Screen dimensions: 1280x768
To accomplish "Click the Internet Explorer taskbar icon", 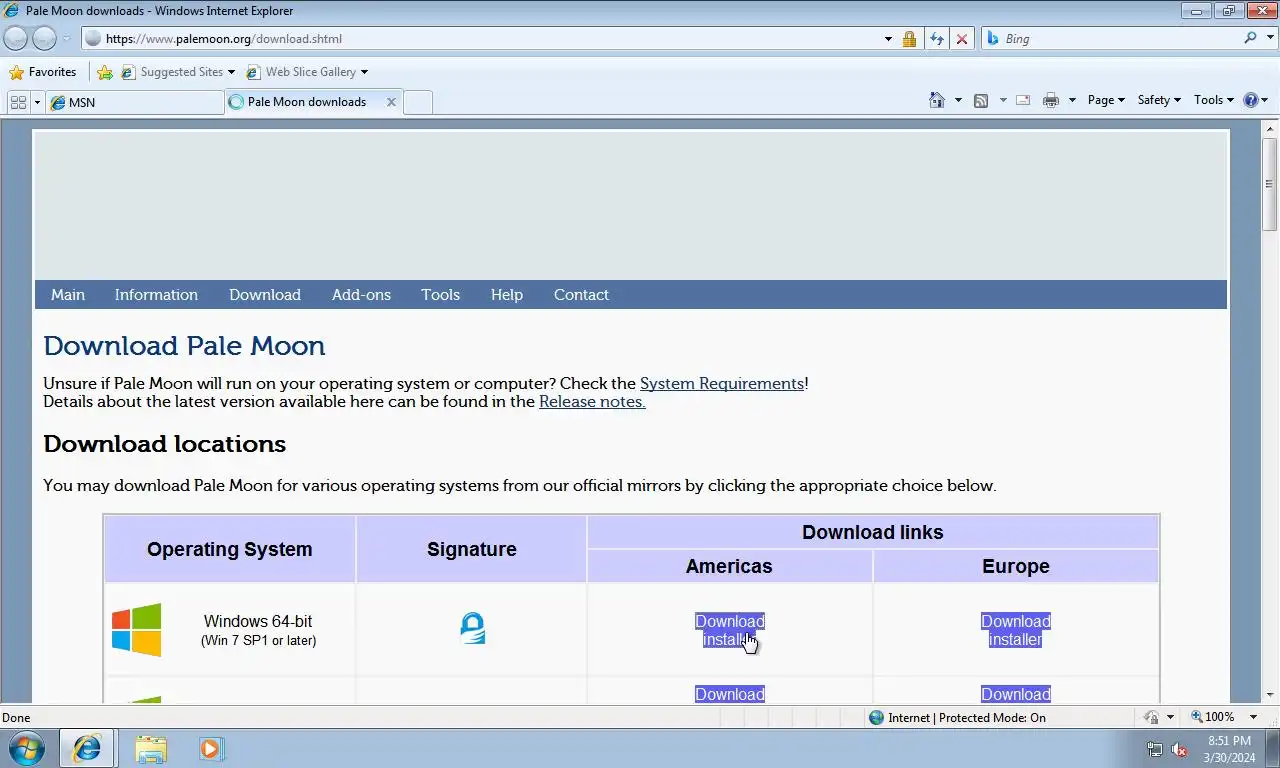I will [x=87, y=748].
